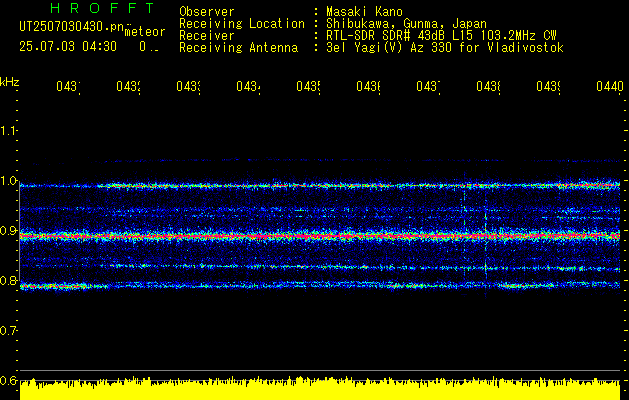This screenshot has height=400, width=629.
Task: Click the 0433 time marker
Action: [188, 86]
